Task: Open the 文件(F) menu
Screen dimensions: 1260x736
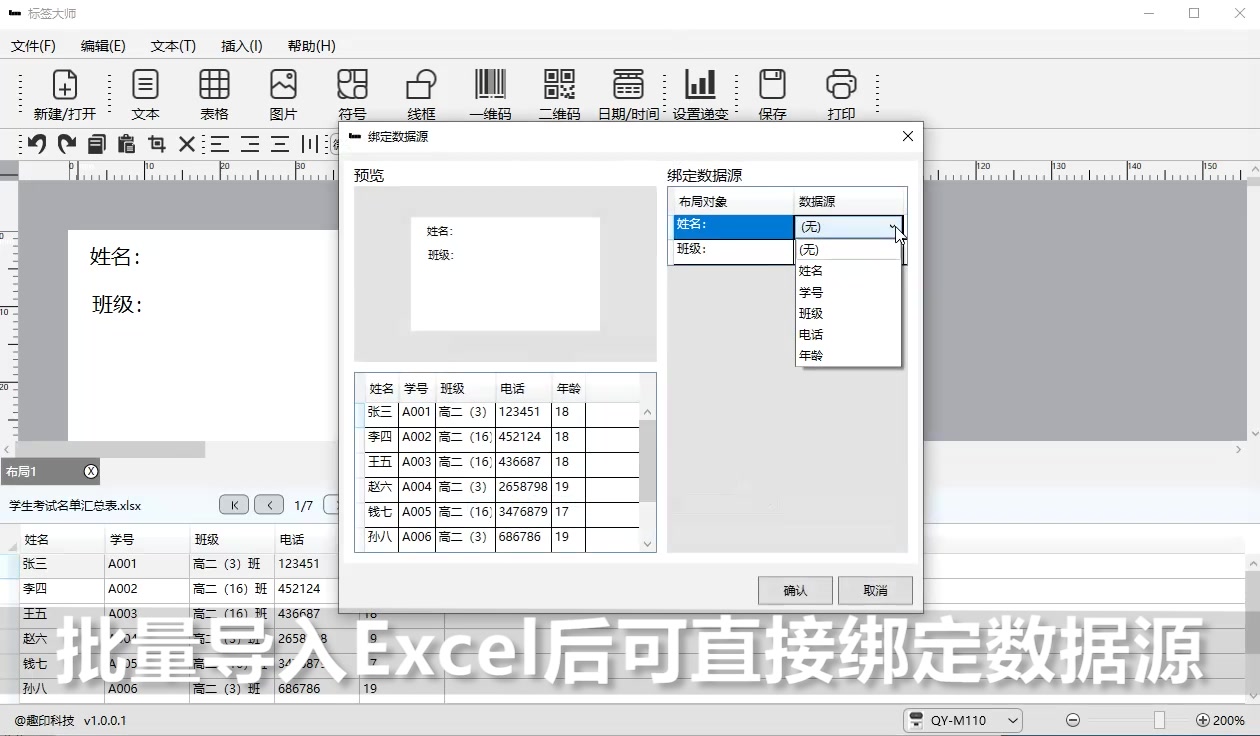Action: point(34,45)
